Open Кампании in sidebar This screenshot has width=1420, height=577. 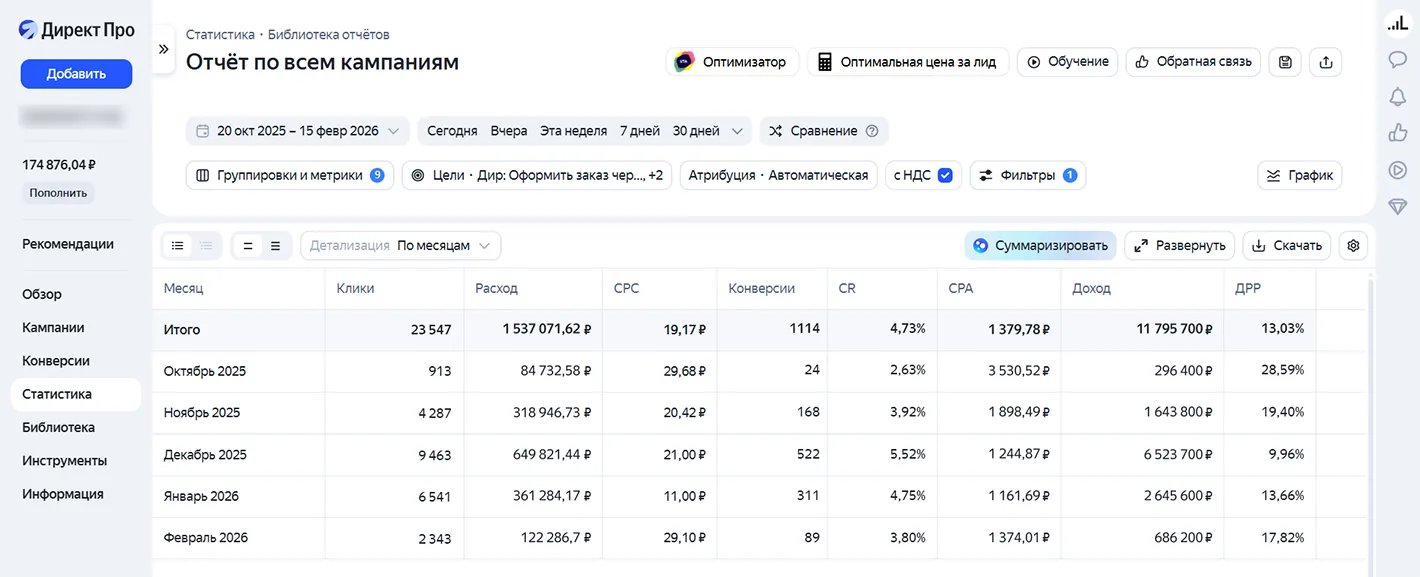pos(53,327)
